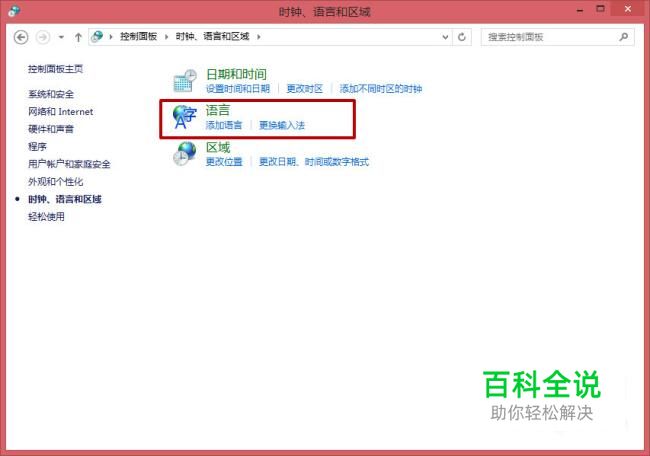Viewport: 650px width, 456px height.
Task: Click 更改日期、时间或数字格式 link
Action: tap(314, 162)
